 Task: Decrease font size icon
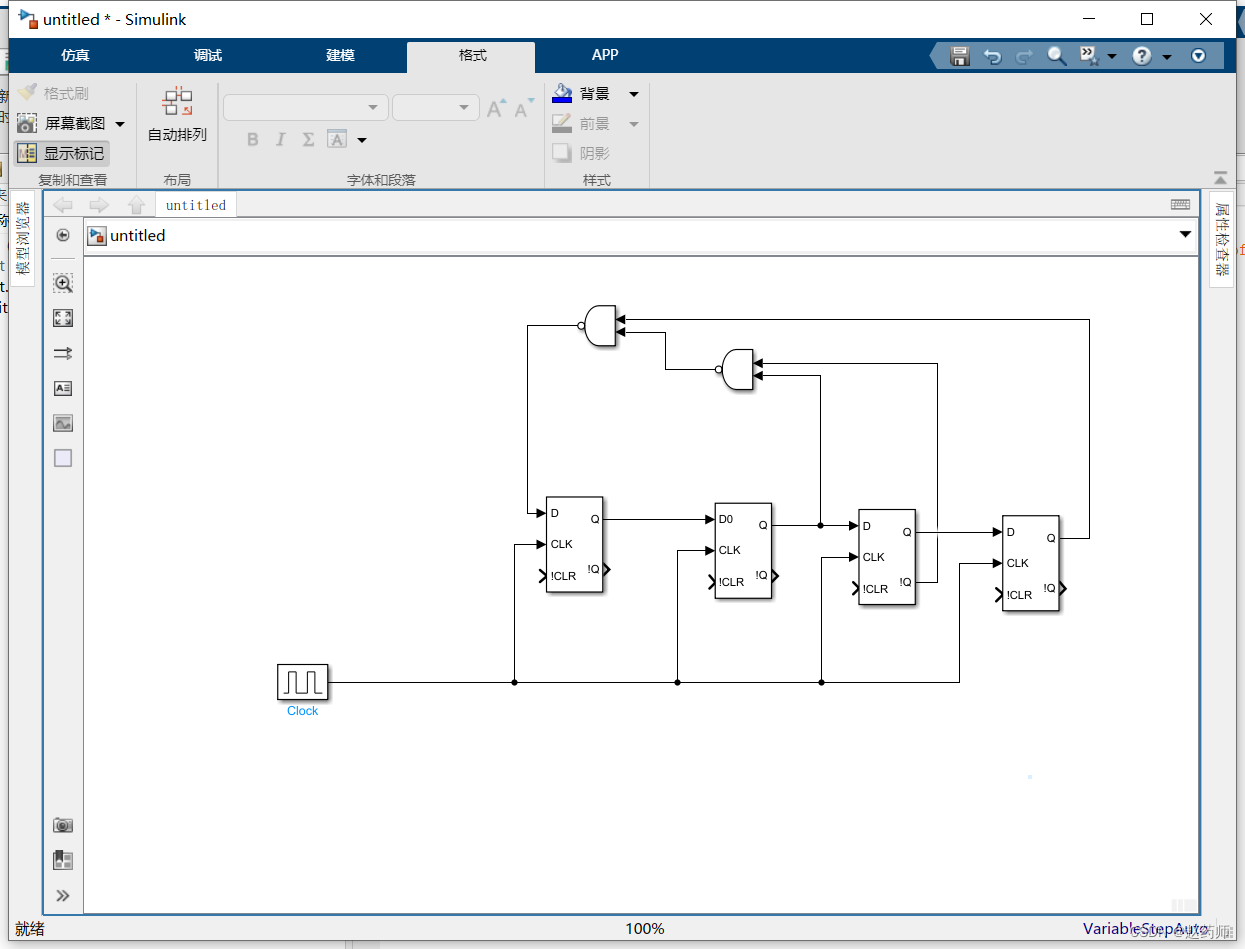pyautogui.click(x=523, y=108)
